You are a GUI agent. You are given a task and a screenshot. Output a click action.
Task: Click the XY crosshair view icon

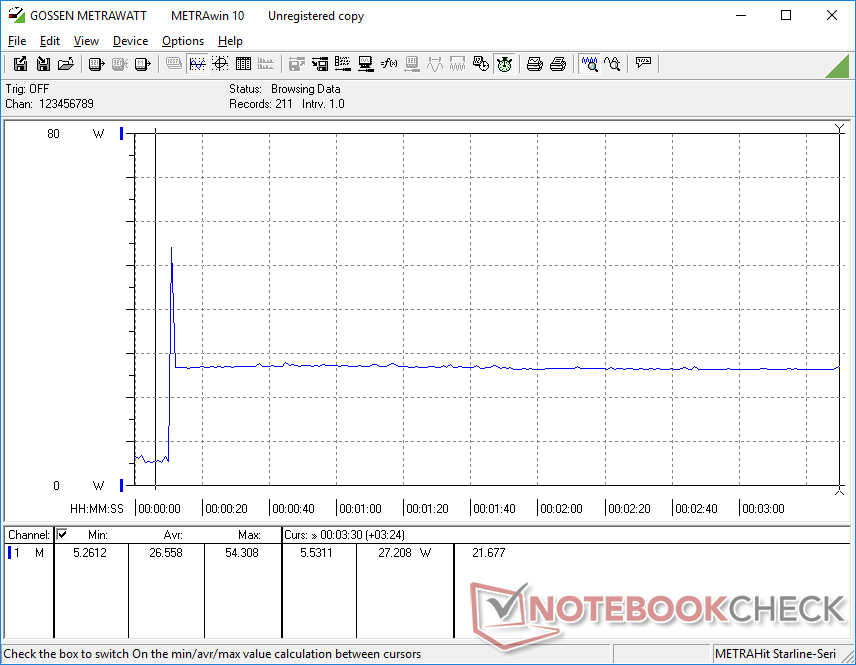pyautogui.click(x=220, y=64)
